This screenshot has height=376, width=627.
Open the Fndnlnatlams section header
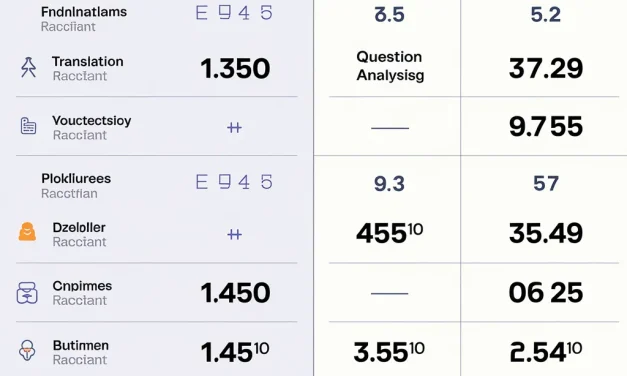pos(84,19)
